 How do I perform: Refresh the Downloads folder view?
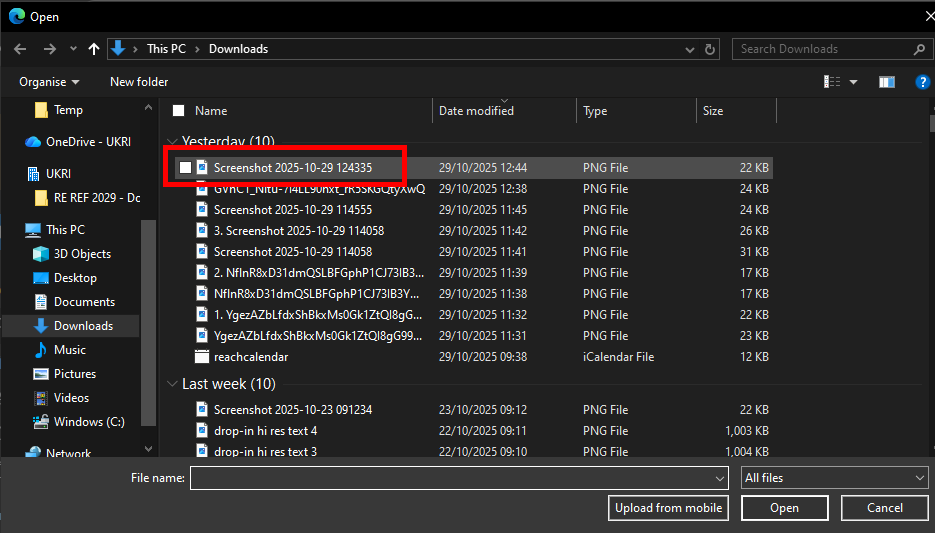coord(710,49)
